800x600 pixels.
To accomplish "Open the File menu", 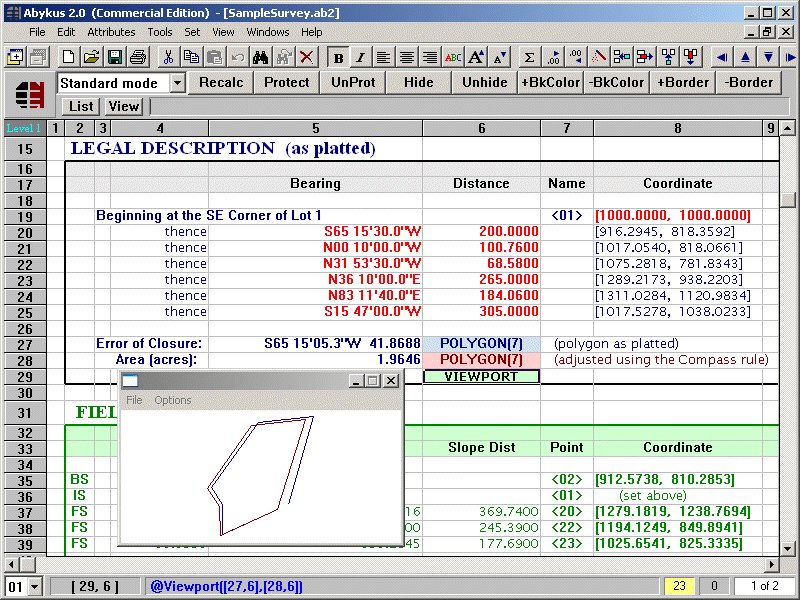I will [37, 32].
